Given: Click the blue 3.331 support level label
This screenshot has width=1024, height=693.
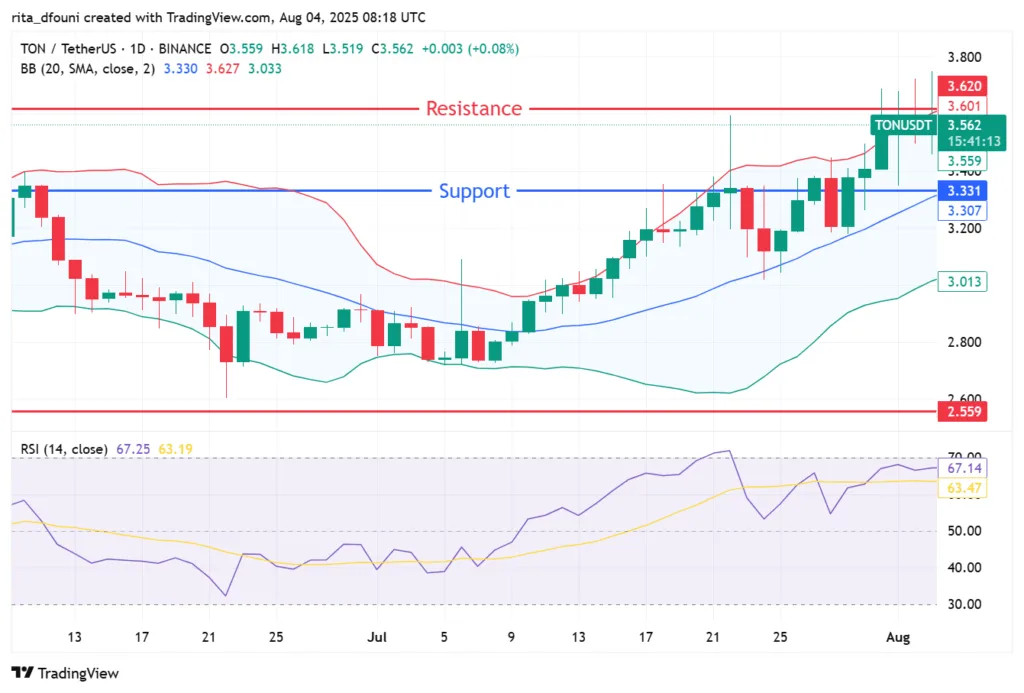Looking at the screenshot, I should point(962,189).
